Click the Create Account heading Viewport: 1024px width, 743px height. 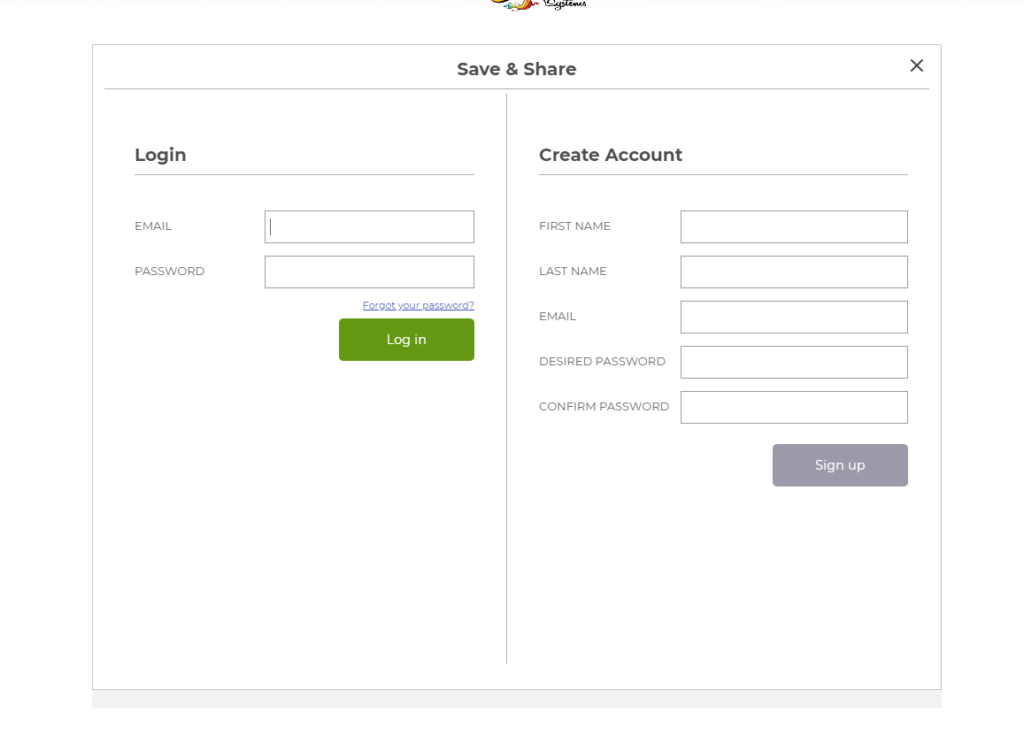(x=610, y=155)
